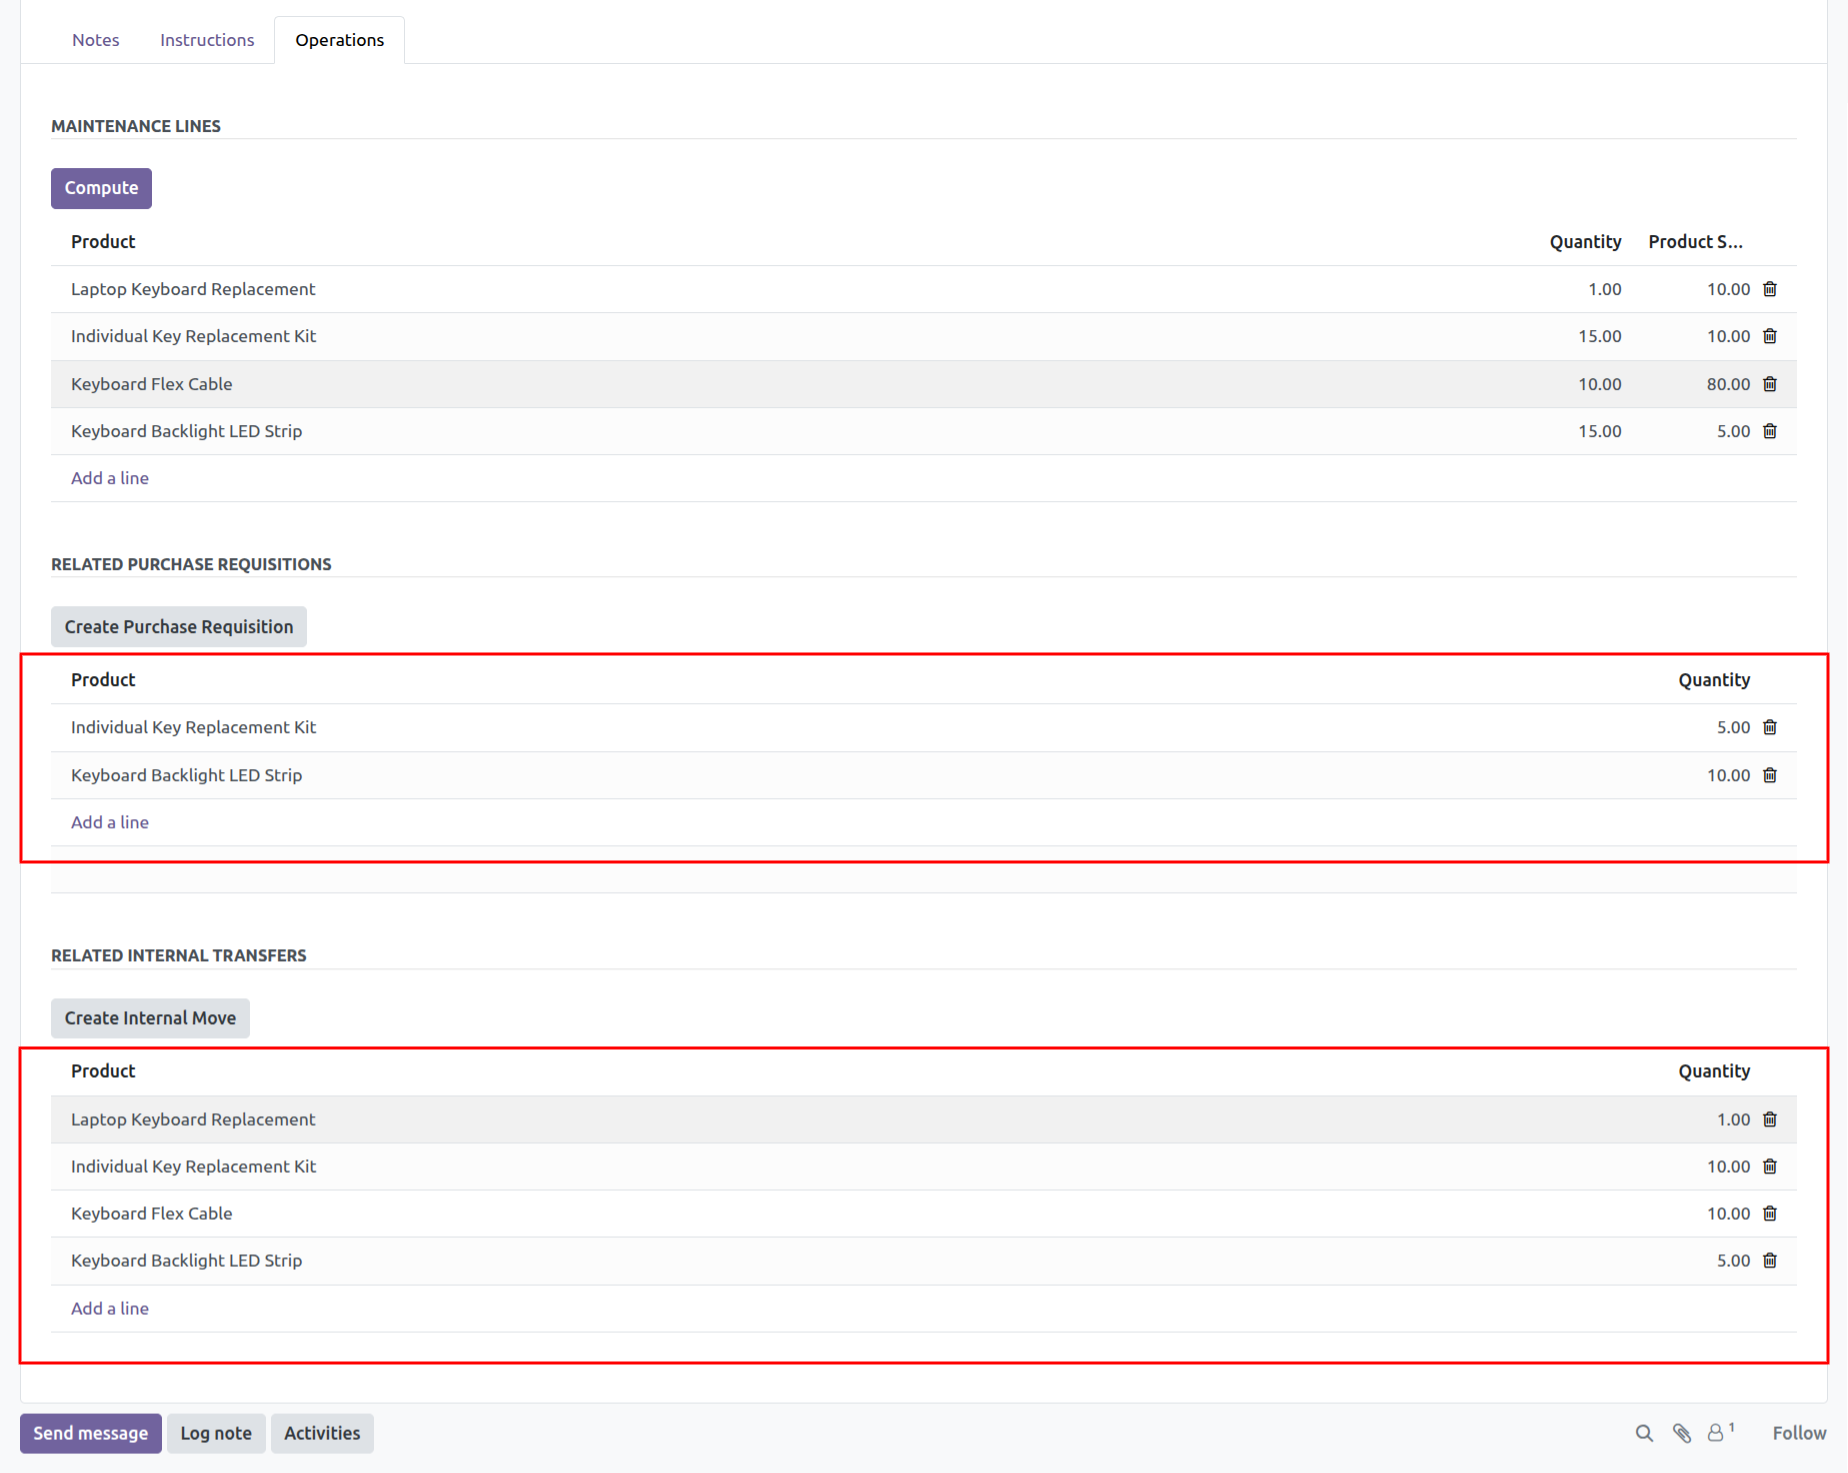Viewport: 1848px width, 1473px height.
Task: Click the Compute button
Action: (101, 188)
